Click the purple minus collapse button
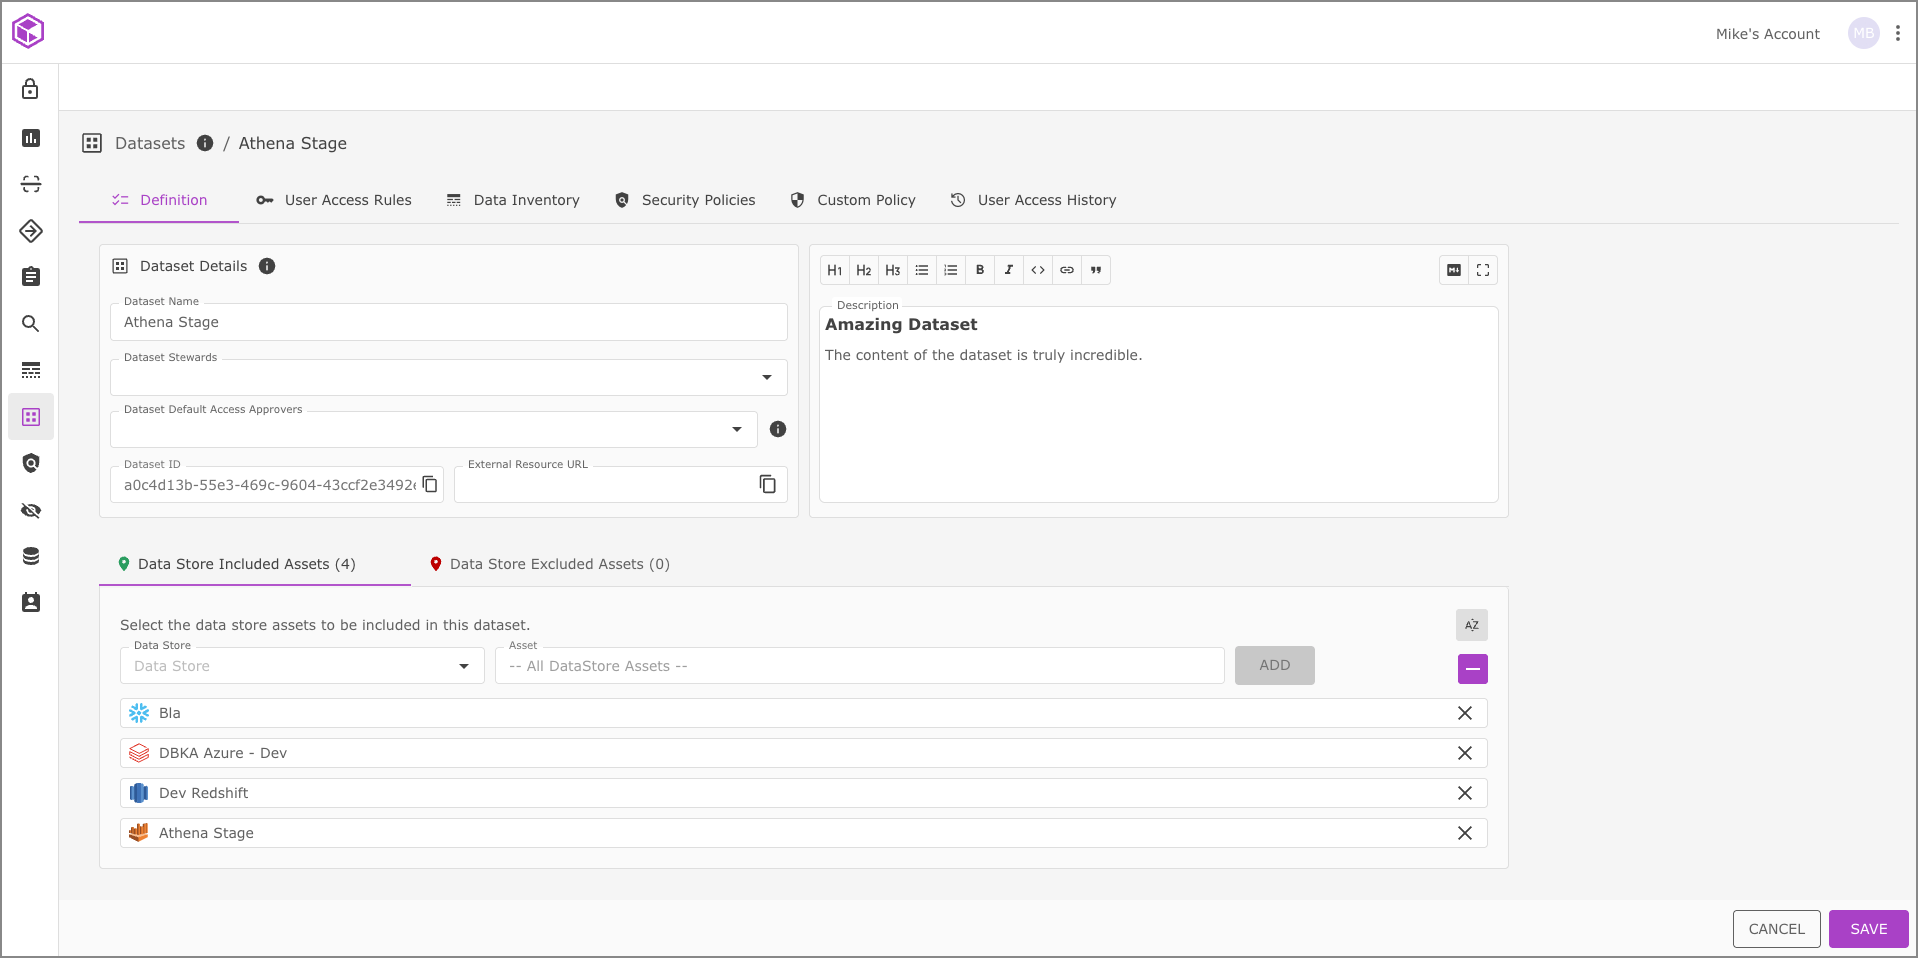The height and width of the screenshot is (958, 1918). pos(1472,669)
